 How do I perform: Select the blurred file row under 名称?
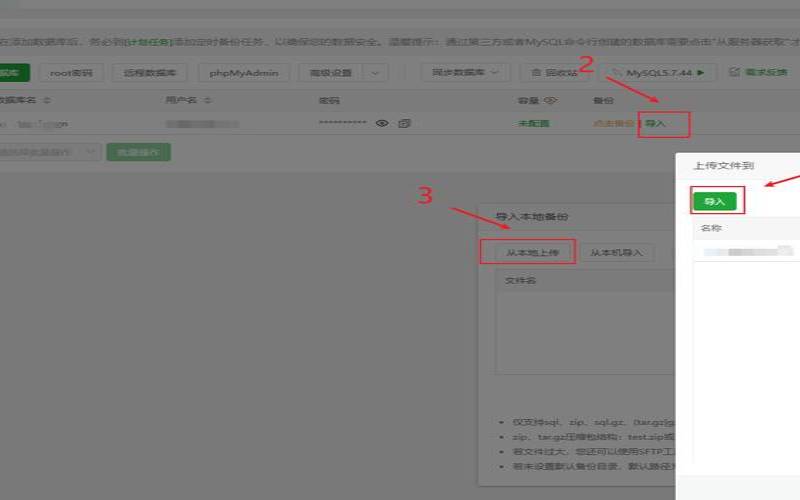tap(747, 251)
